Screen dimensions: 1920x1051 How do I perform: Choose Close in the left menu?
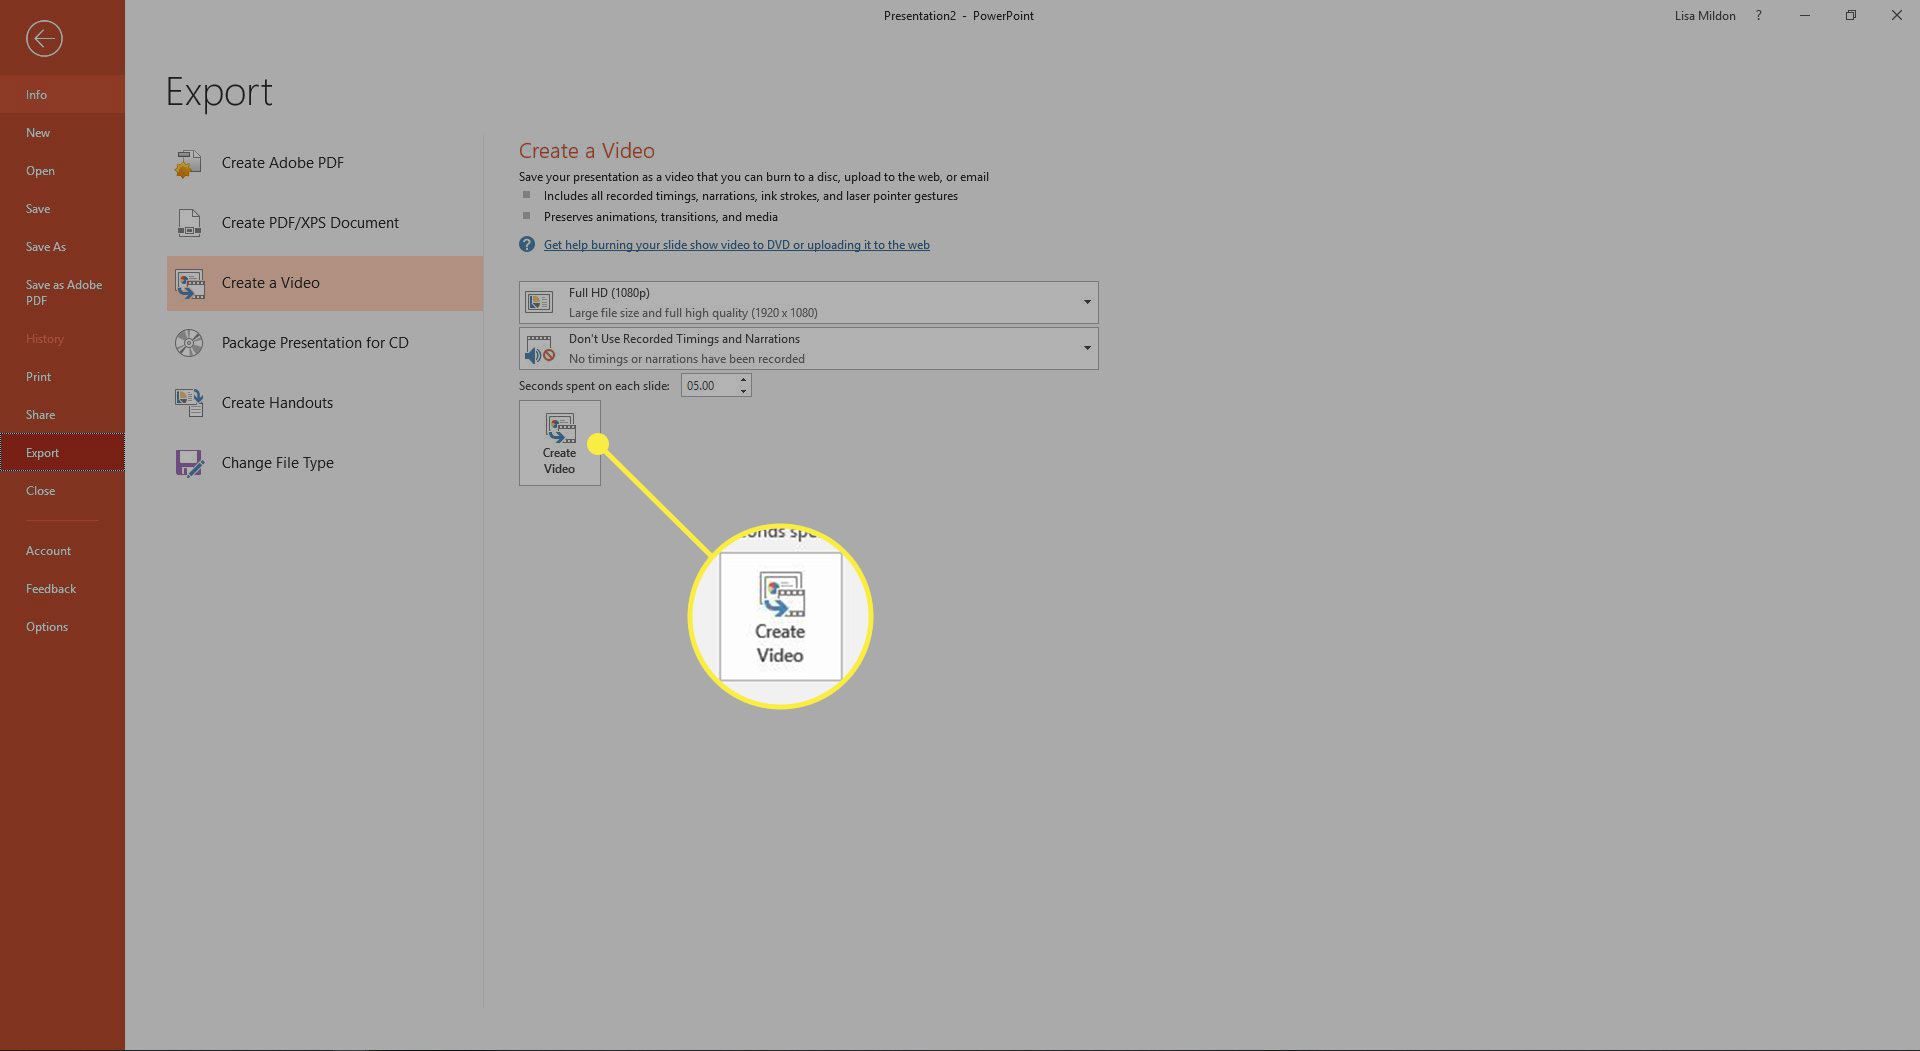(x=62, y=490)
